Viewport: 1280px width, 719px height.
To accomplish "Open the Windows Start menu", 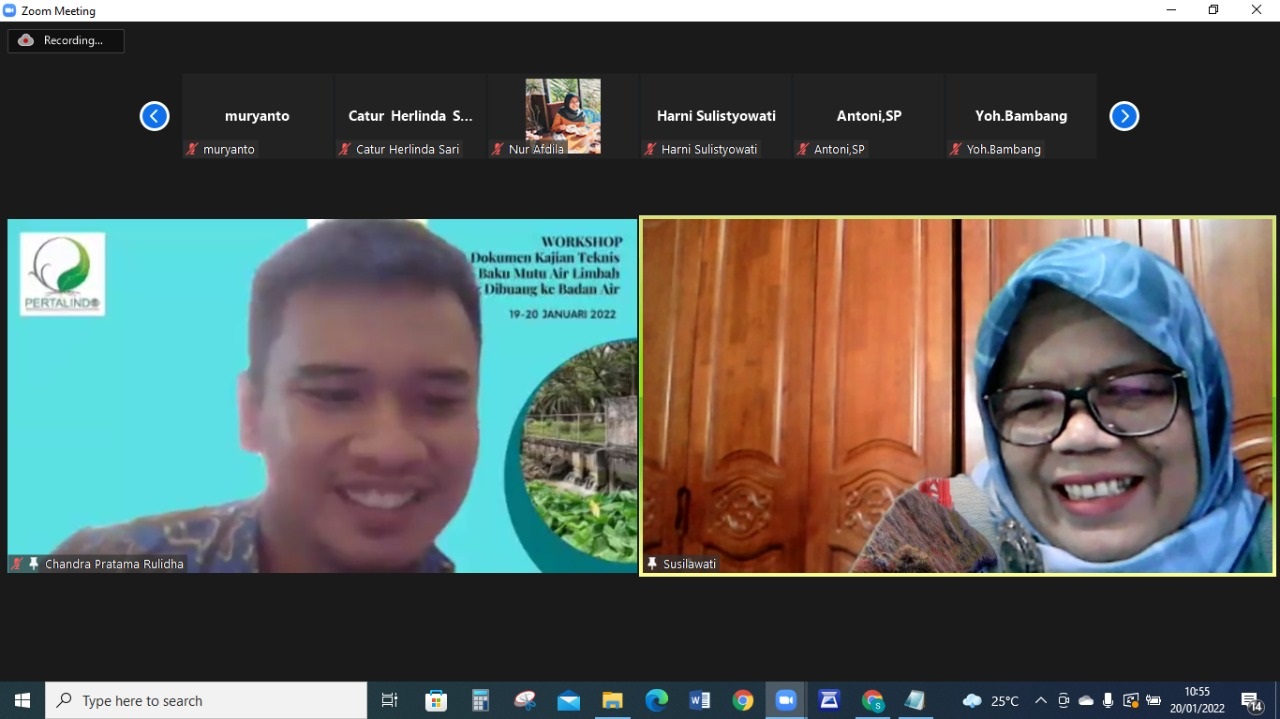I will 22,701.
